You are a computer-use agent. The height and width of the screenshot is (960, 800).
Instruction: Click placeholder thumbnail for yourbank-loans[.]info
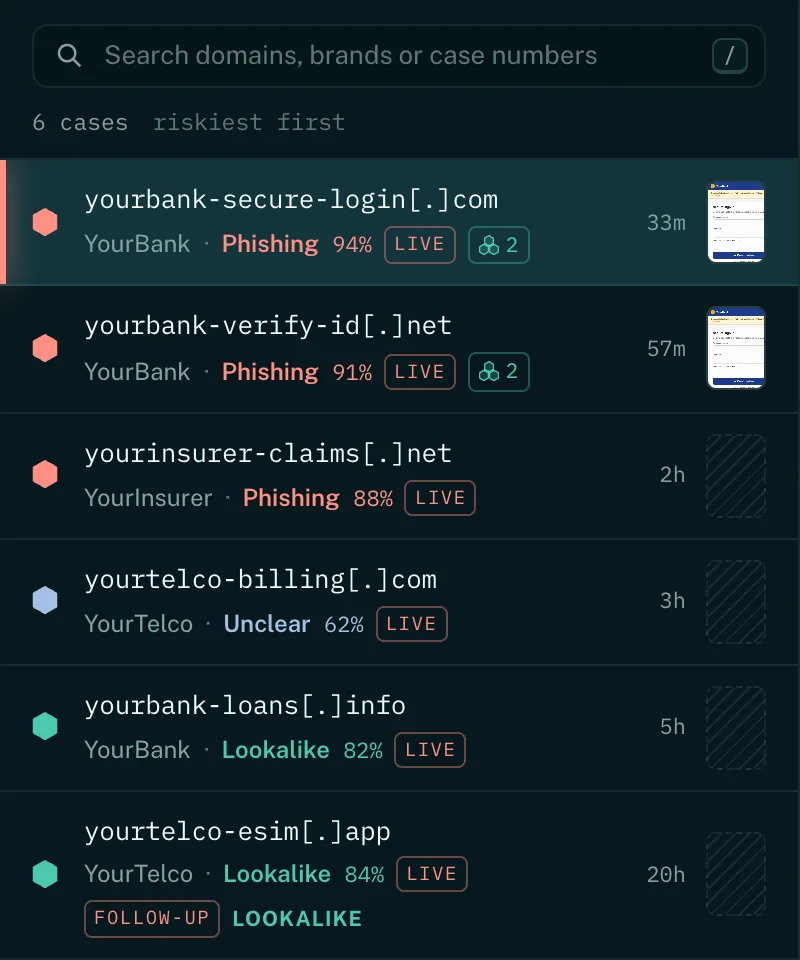pos(736,728)
